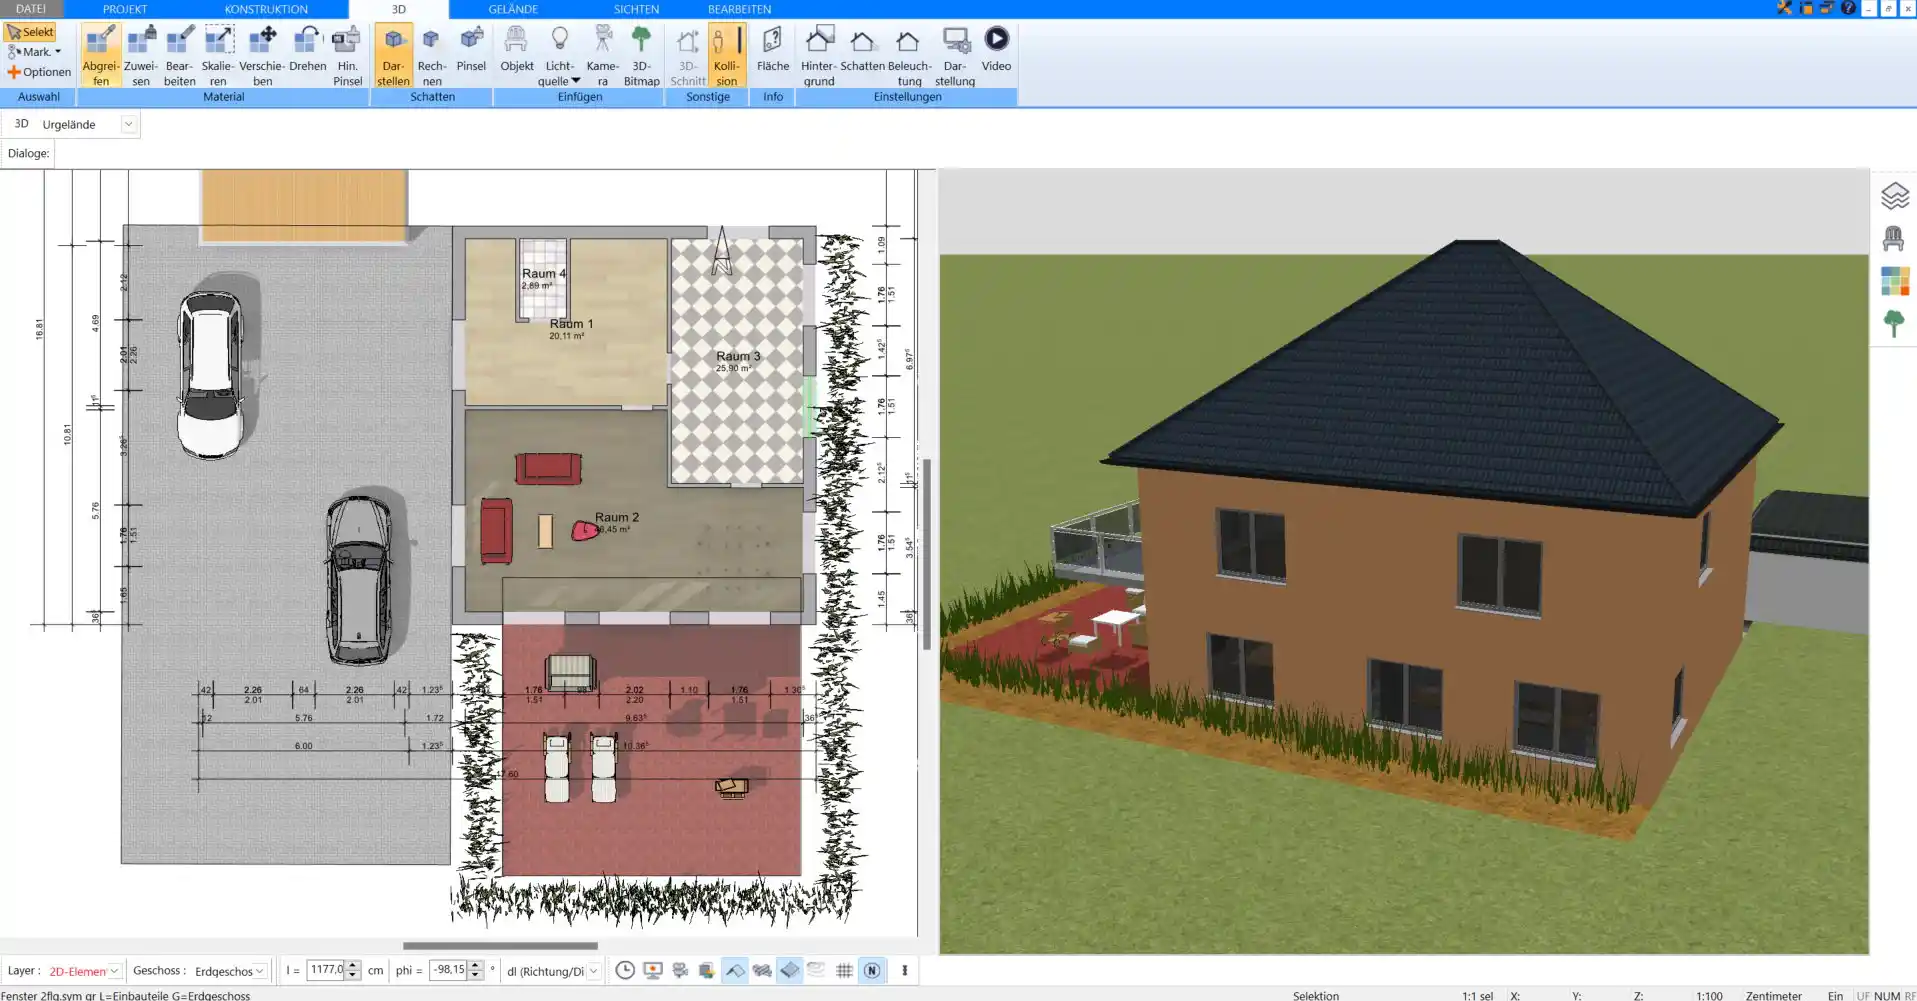Click the Raum 2 label in floor plan
The height and width of the screenshot is (1001, 1917).
pyautogui.click(x=616, y=517)
